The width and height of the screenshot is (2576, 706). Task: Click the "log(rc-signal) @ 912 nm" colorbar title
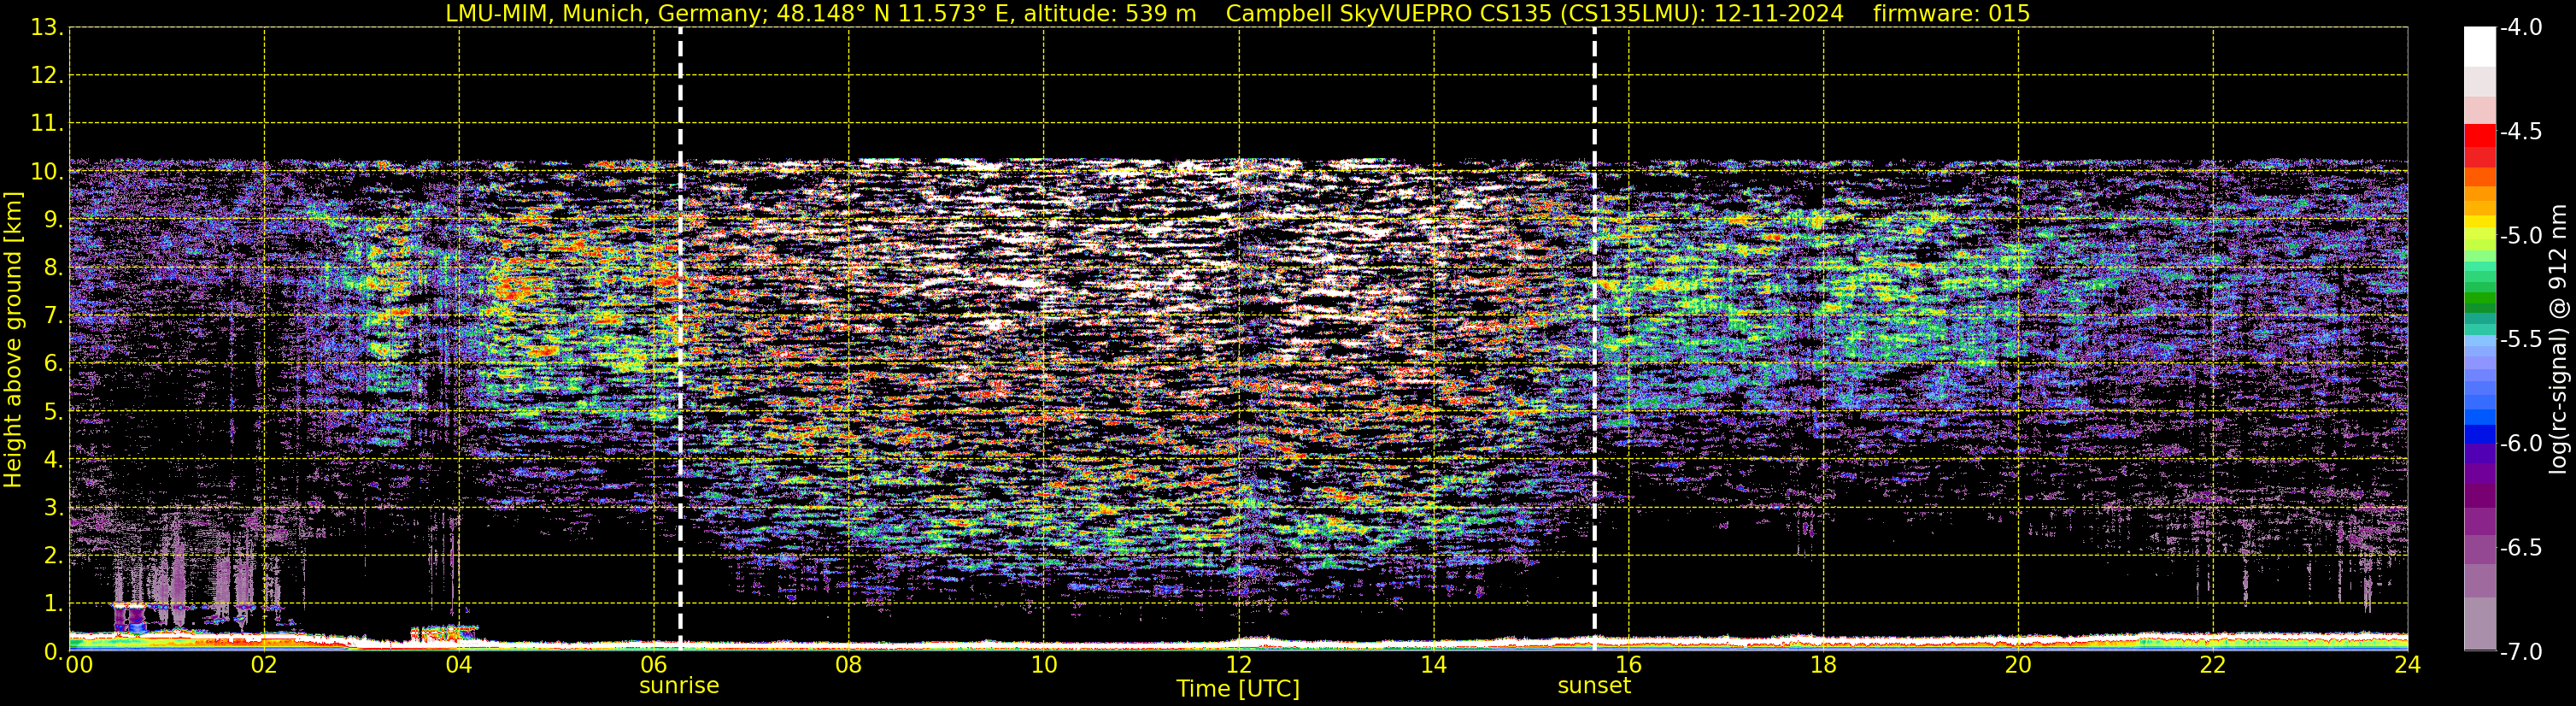coord(2558,339)
